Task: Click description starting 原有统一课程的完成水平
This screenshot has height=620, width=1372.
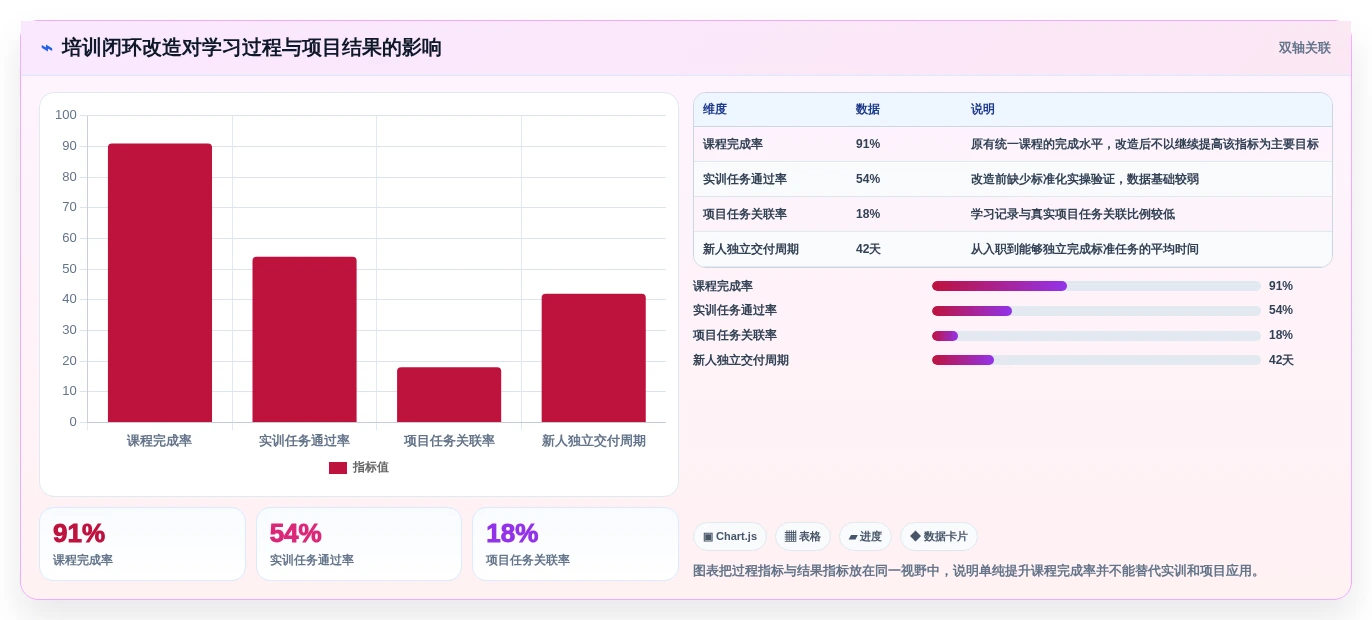Action: tap(1145, 144)
